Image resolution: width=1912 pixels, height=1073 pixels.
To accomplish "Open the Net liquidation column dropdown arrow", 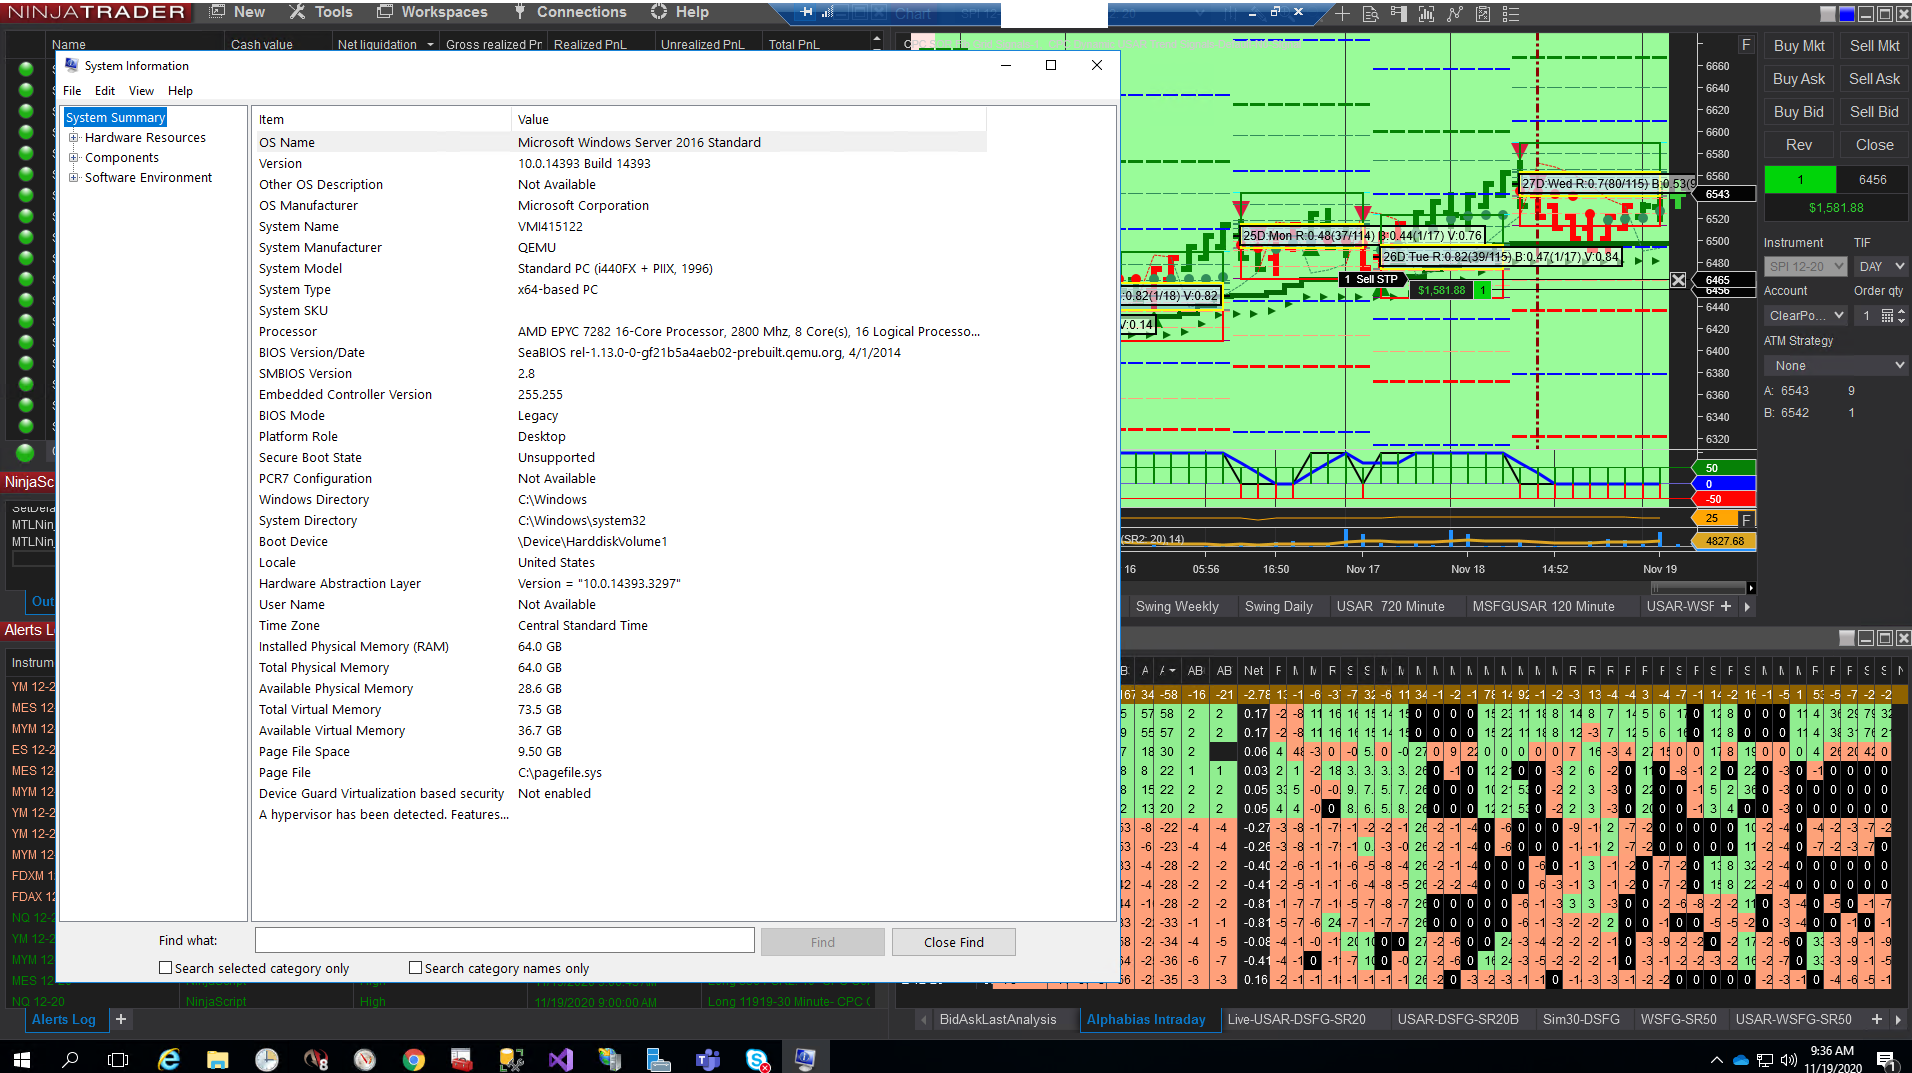I will [430, 45].
